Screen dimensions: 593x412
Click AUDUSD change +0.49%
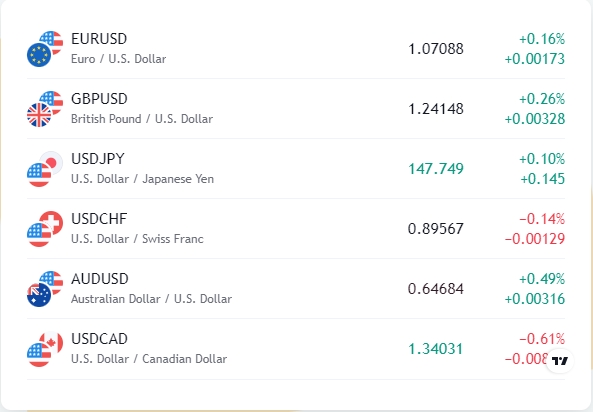(x=542, y=279)
